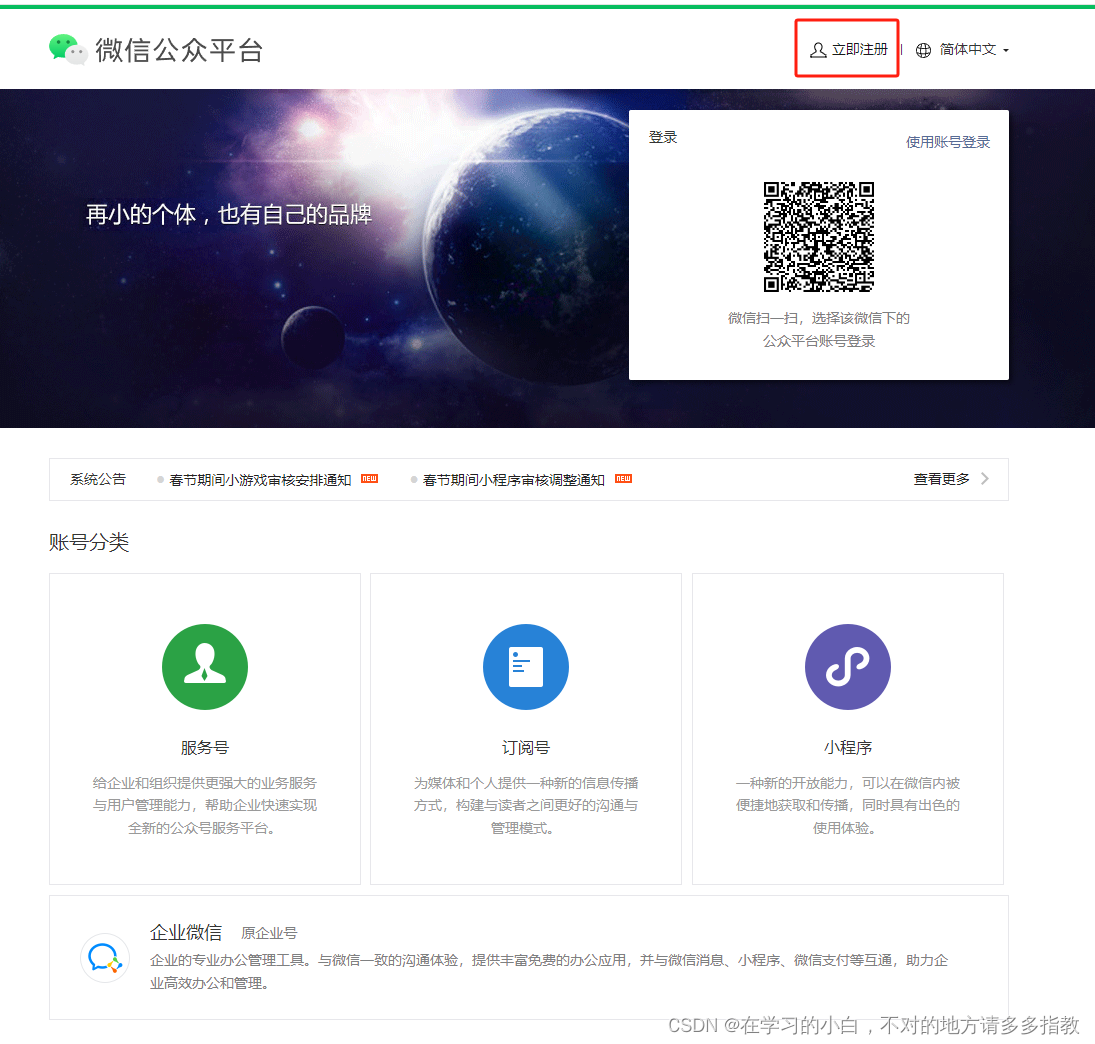Click the 微信公众平台 title text
Viewport: 1095px width, 1044px height.
click(179, 50)
